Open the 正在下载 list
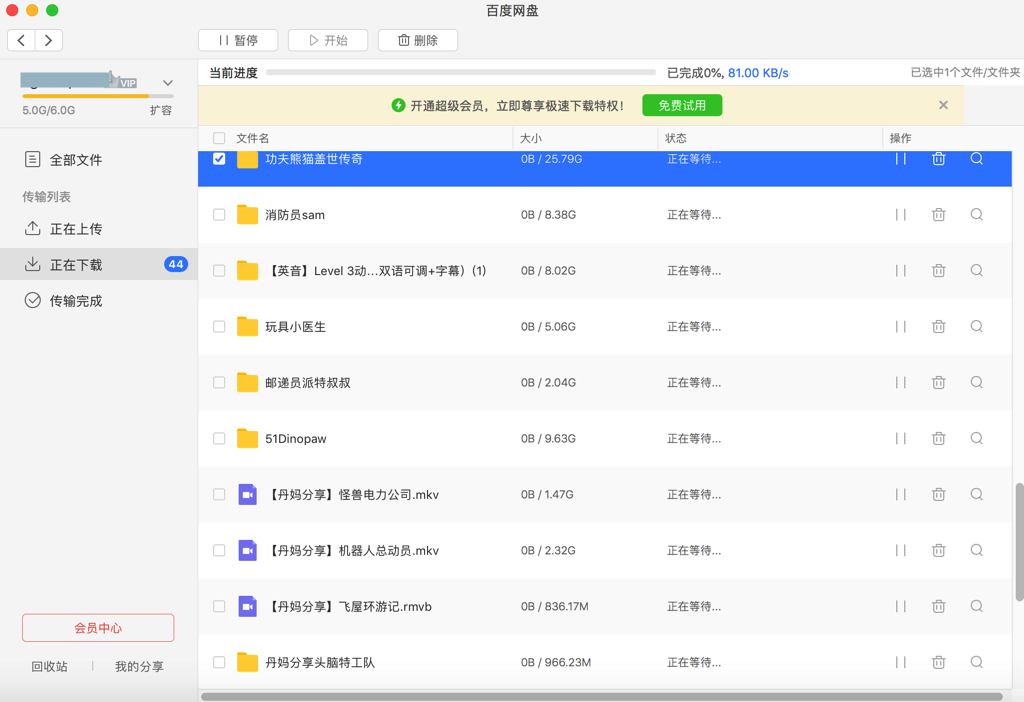This screenshot has height=702, width=1024. point(99,264)
